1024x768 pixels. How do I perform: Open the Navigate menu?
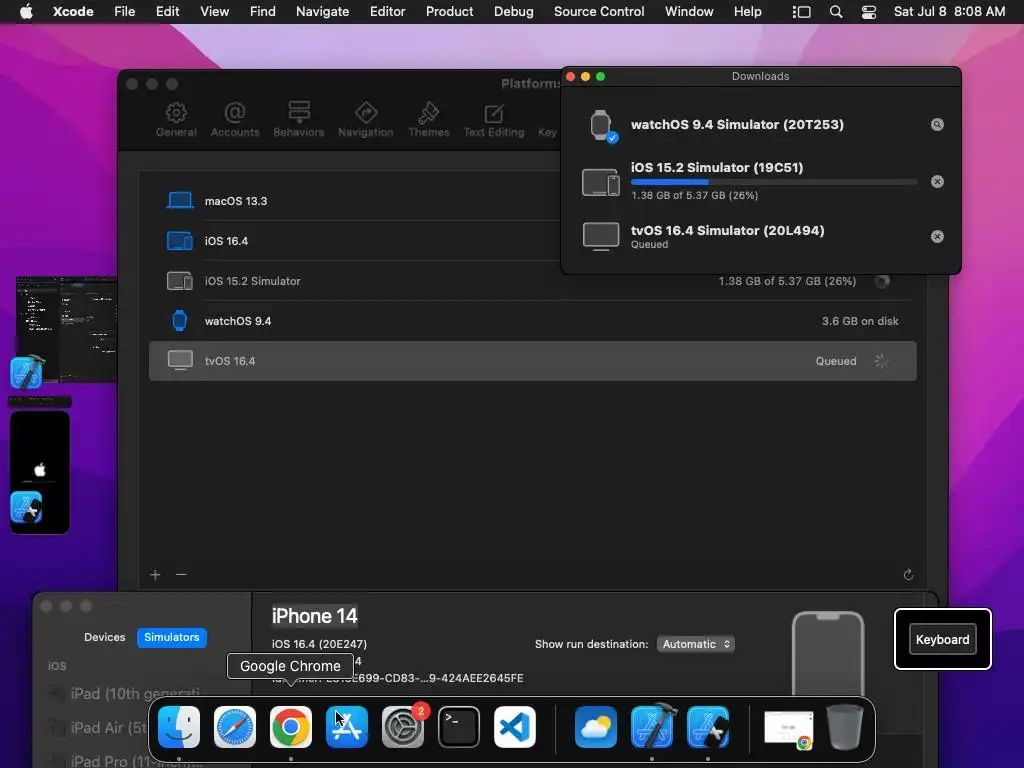click(x=322, y=12)
